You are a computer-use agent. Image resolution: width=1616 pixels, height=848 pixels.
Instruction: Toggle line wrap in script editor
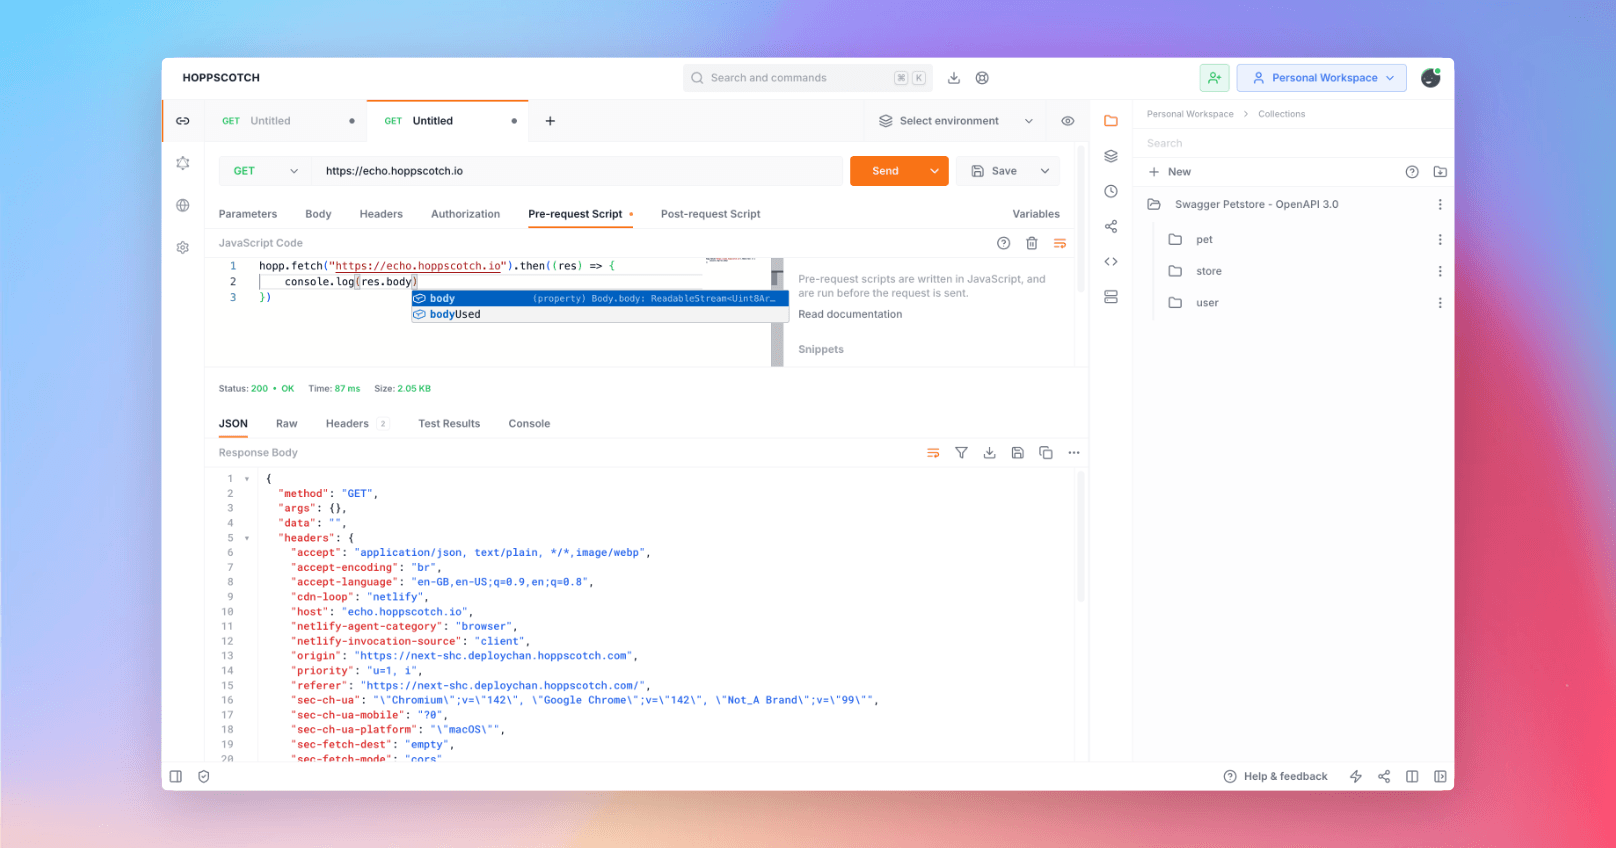click(1060, 243)
